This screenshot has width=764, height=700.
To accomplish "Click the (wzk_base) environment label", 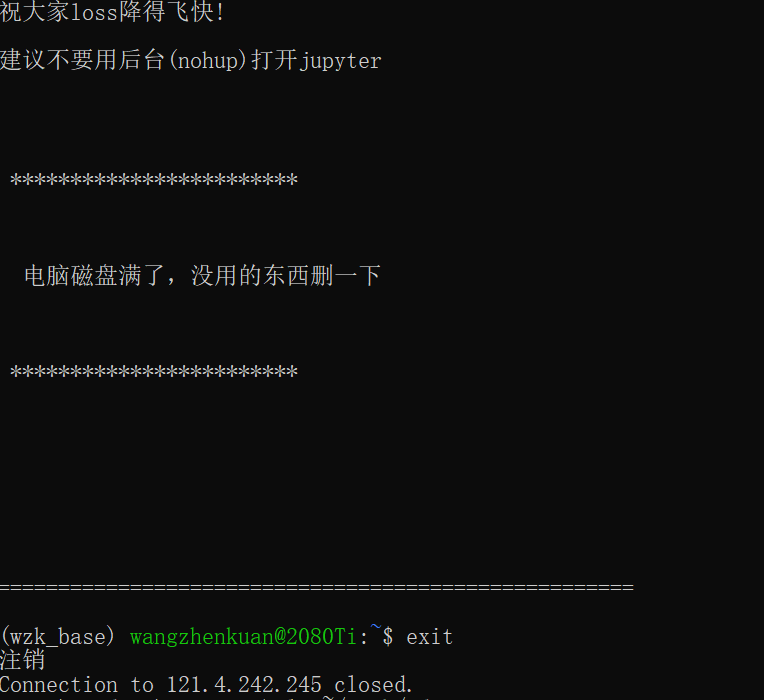I will tap(58, 637).
